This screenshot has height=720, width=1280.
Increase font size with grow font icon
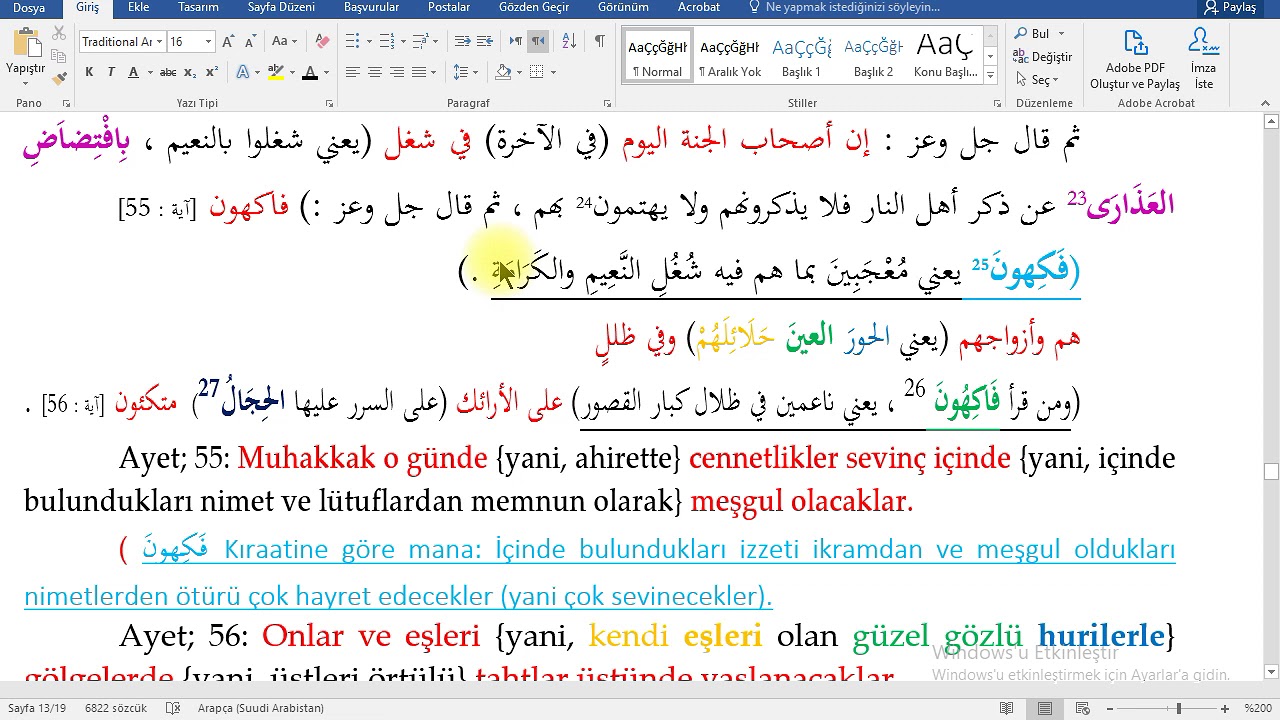pos(229,42)
